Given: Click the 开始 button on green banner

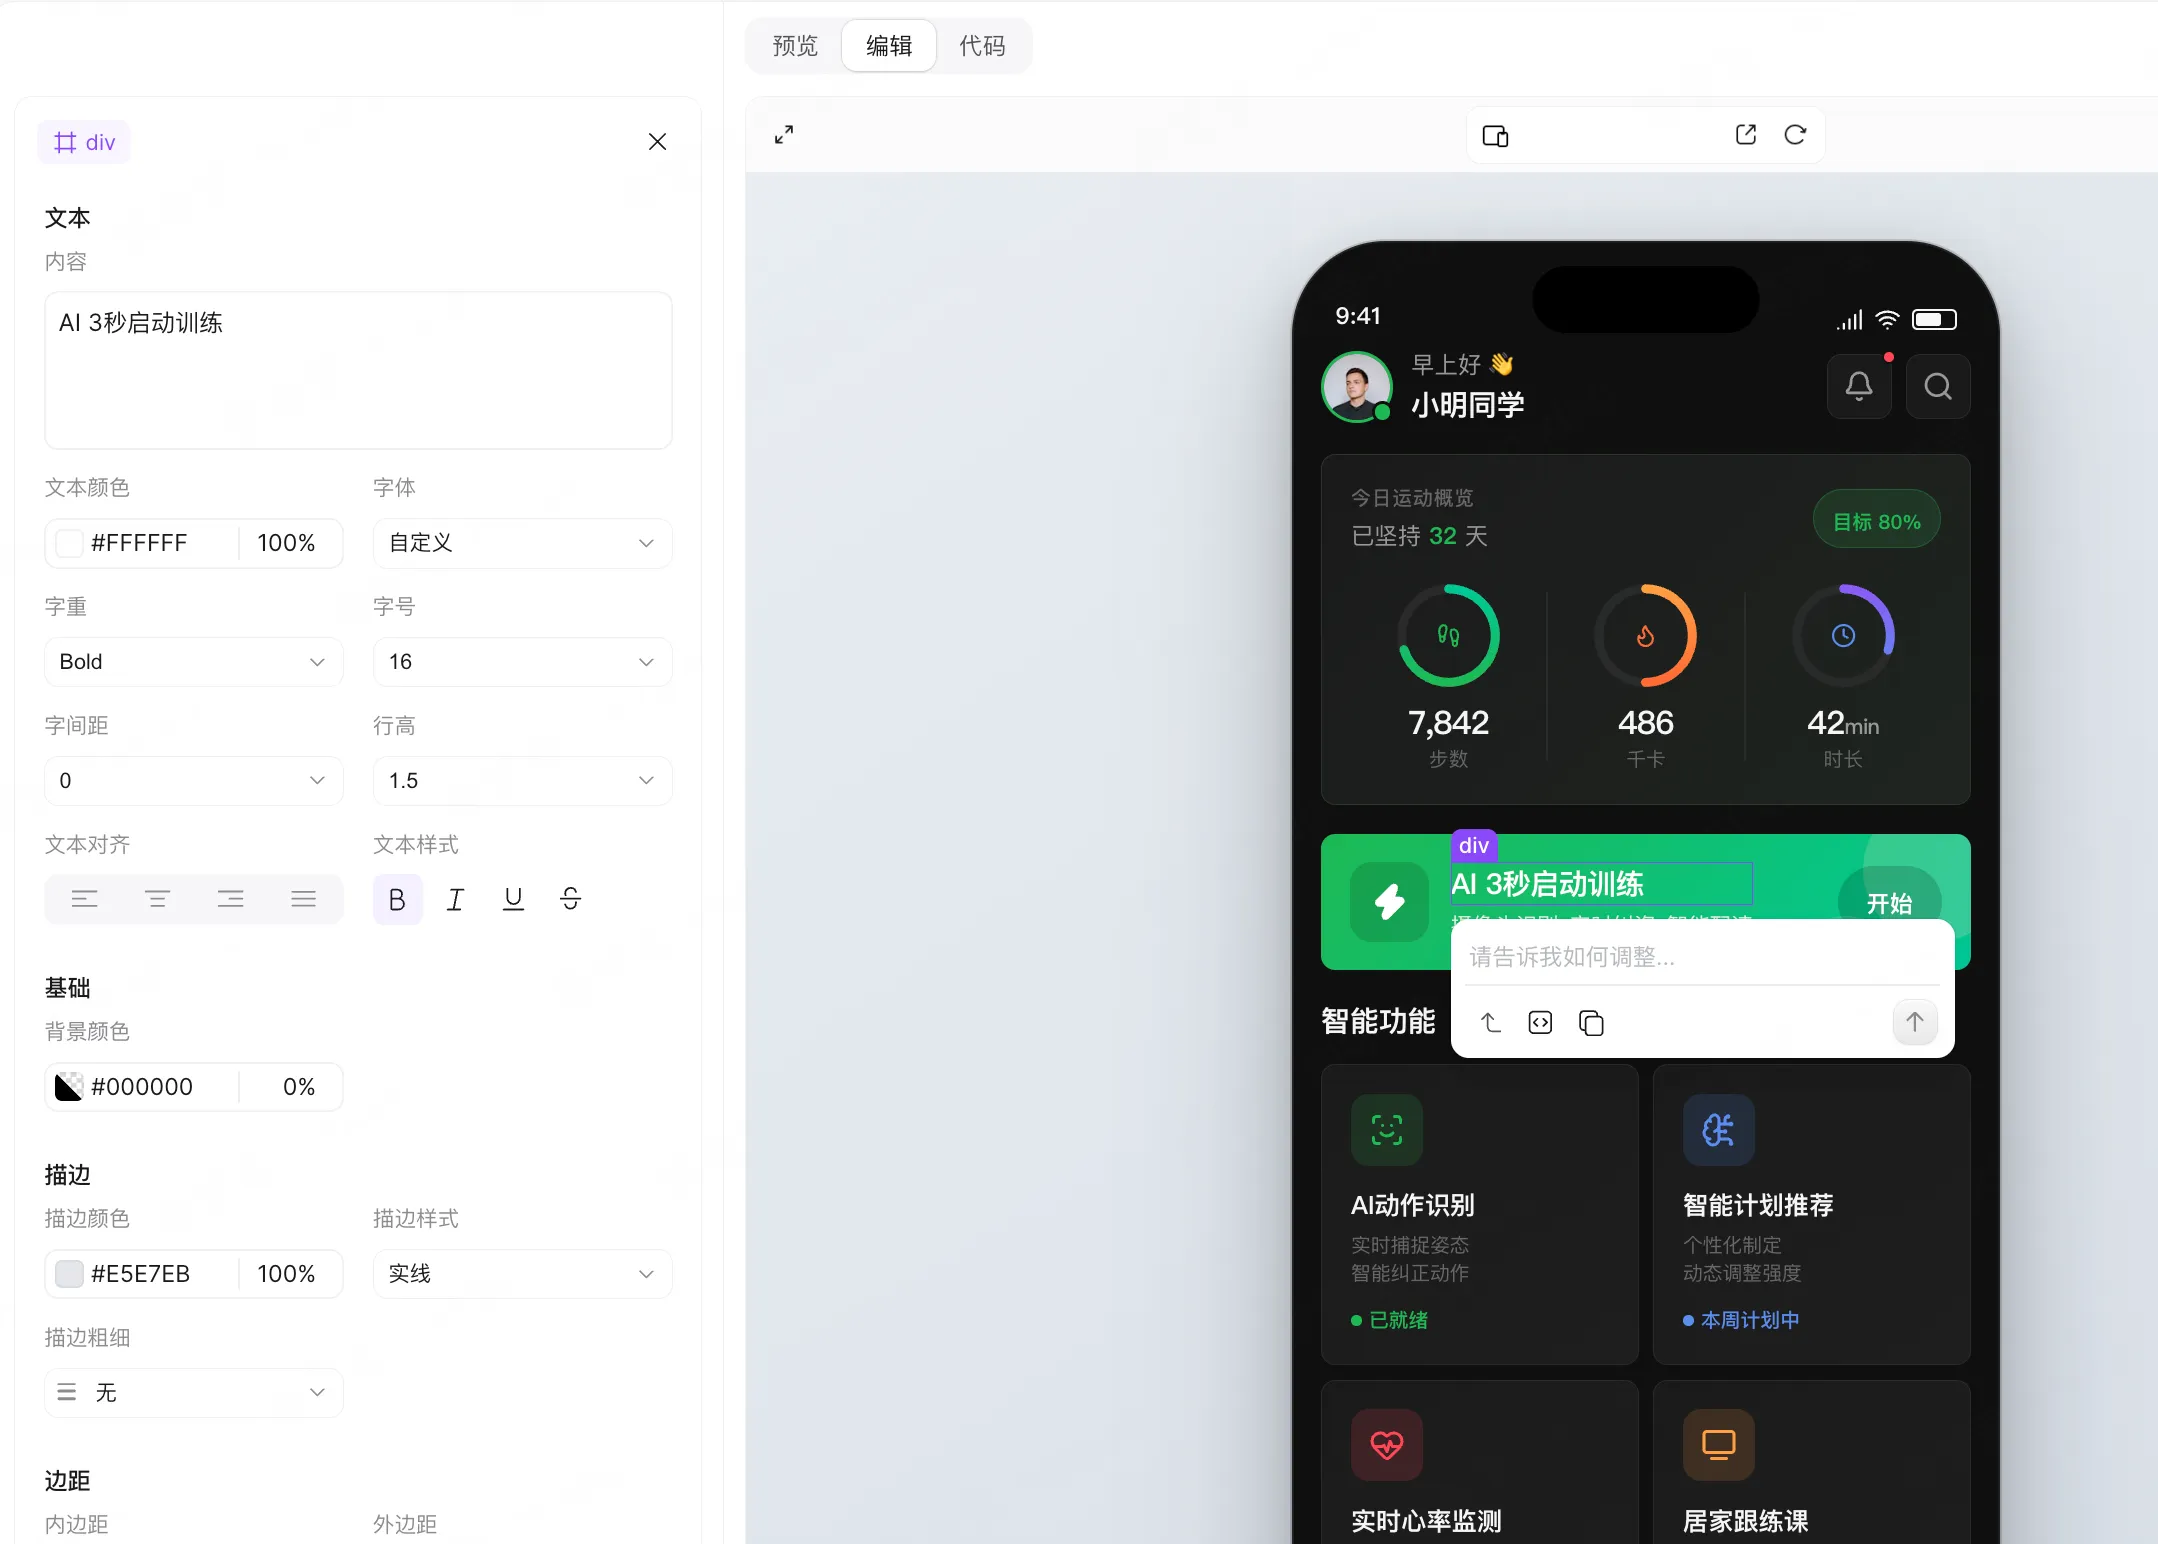Looking at the screenshot, I should [x=1889, y=904].
